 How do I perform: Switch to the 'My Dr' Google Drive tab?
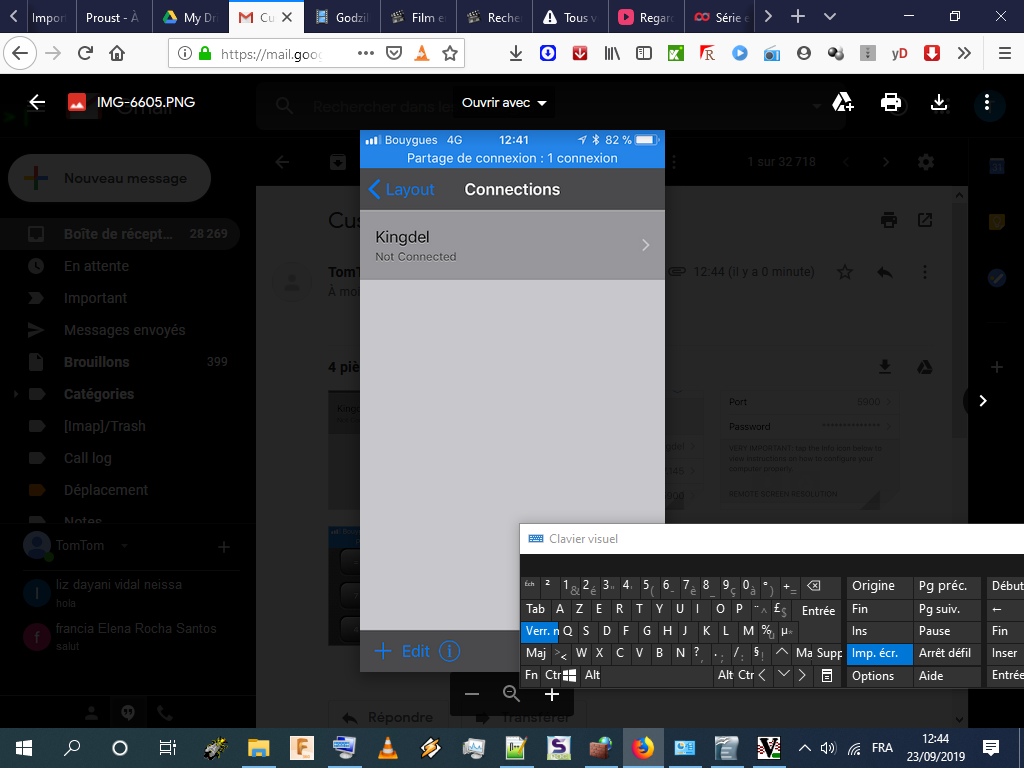coord(191,17)
